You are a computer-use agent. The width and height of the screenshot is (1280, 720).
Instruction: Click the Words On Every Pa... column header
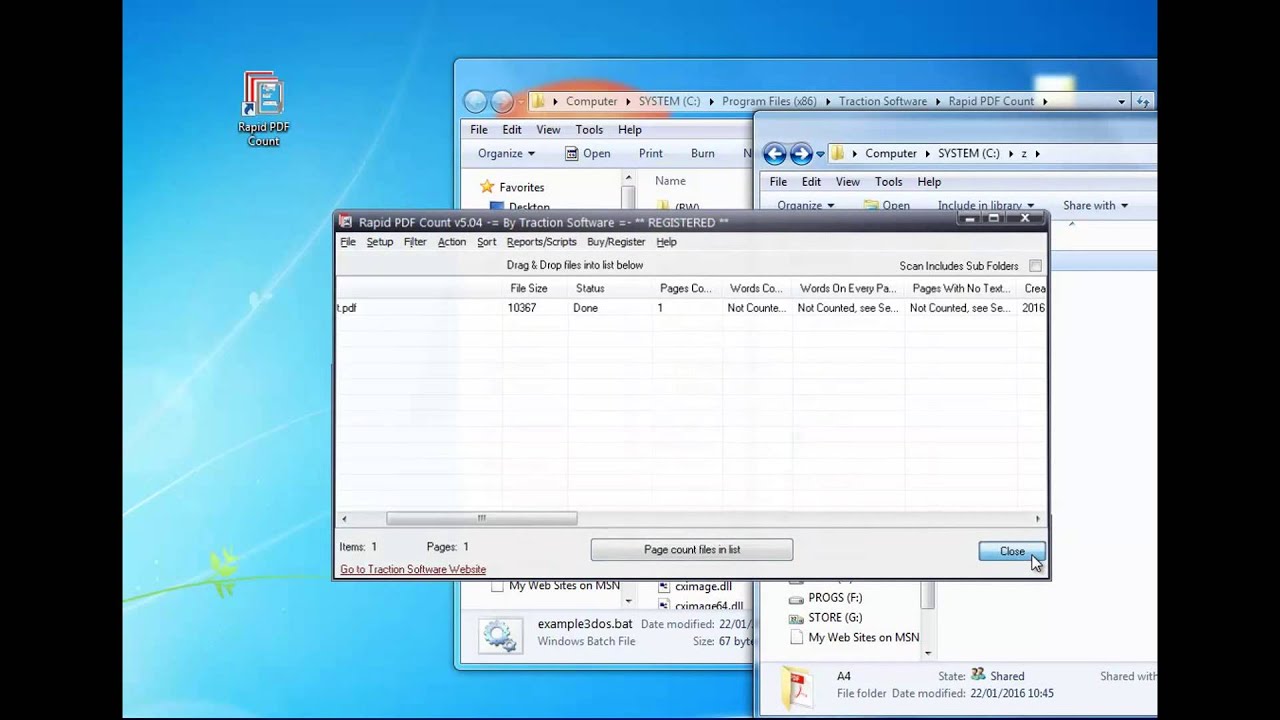(x=848, y=288)
